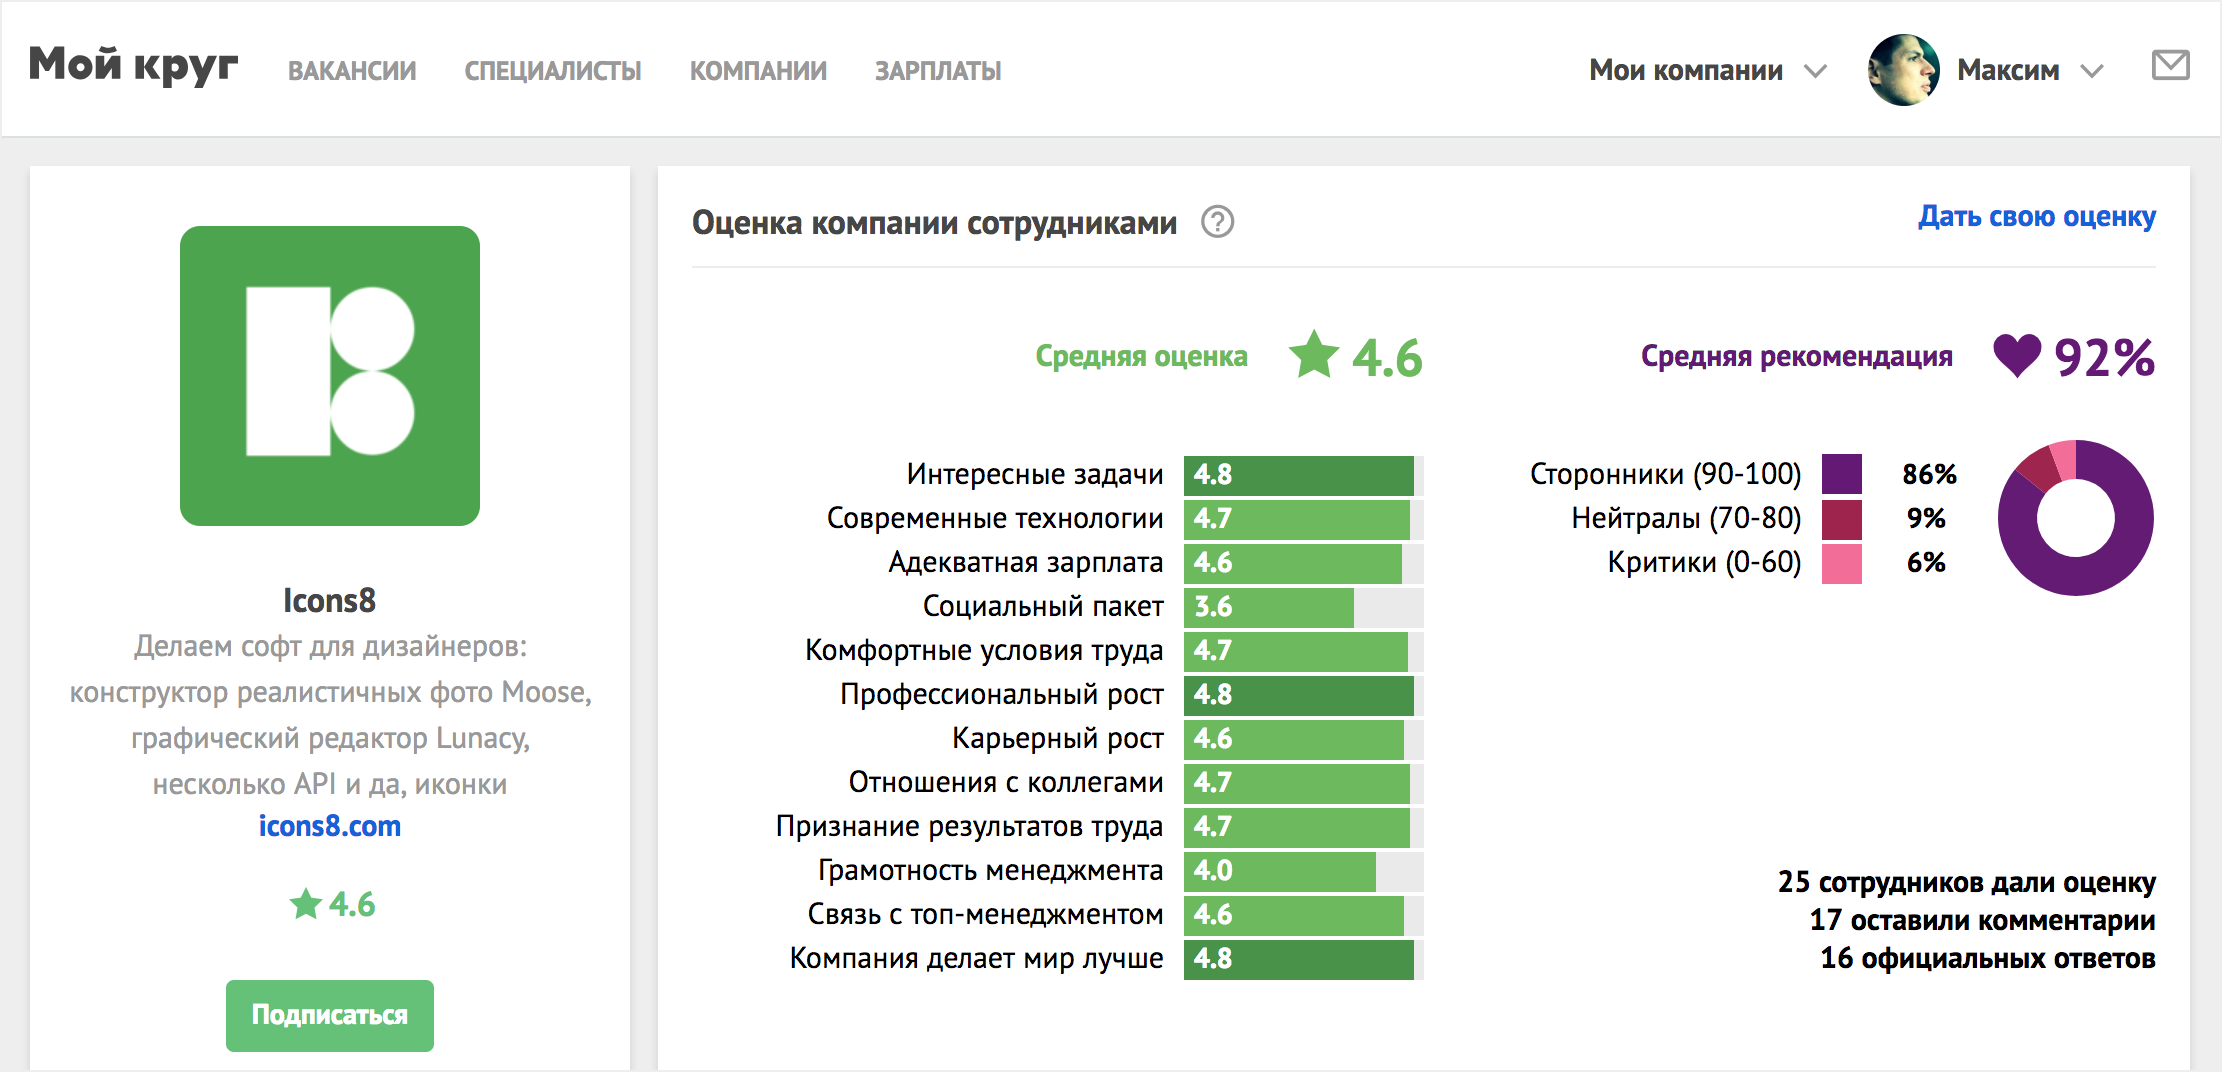Click the purple heart recommendation icon
2222x1072 pixels.
tap(2017, 356)
